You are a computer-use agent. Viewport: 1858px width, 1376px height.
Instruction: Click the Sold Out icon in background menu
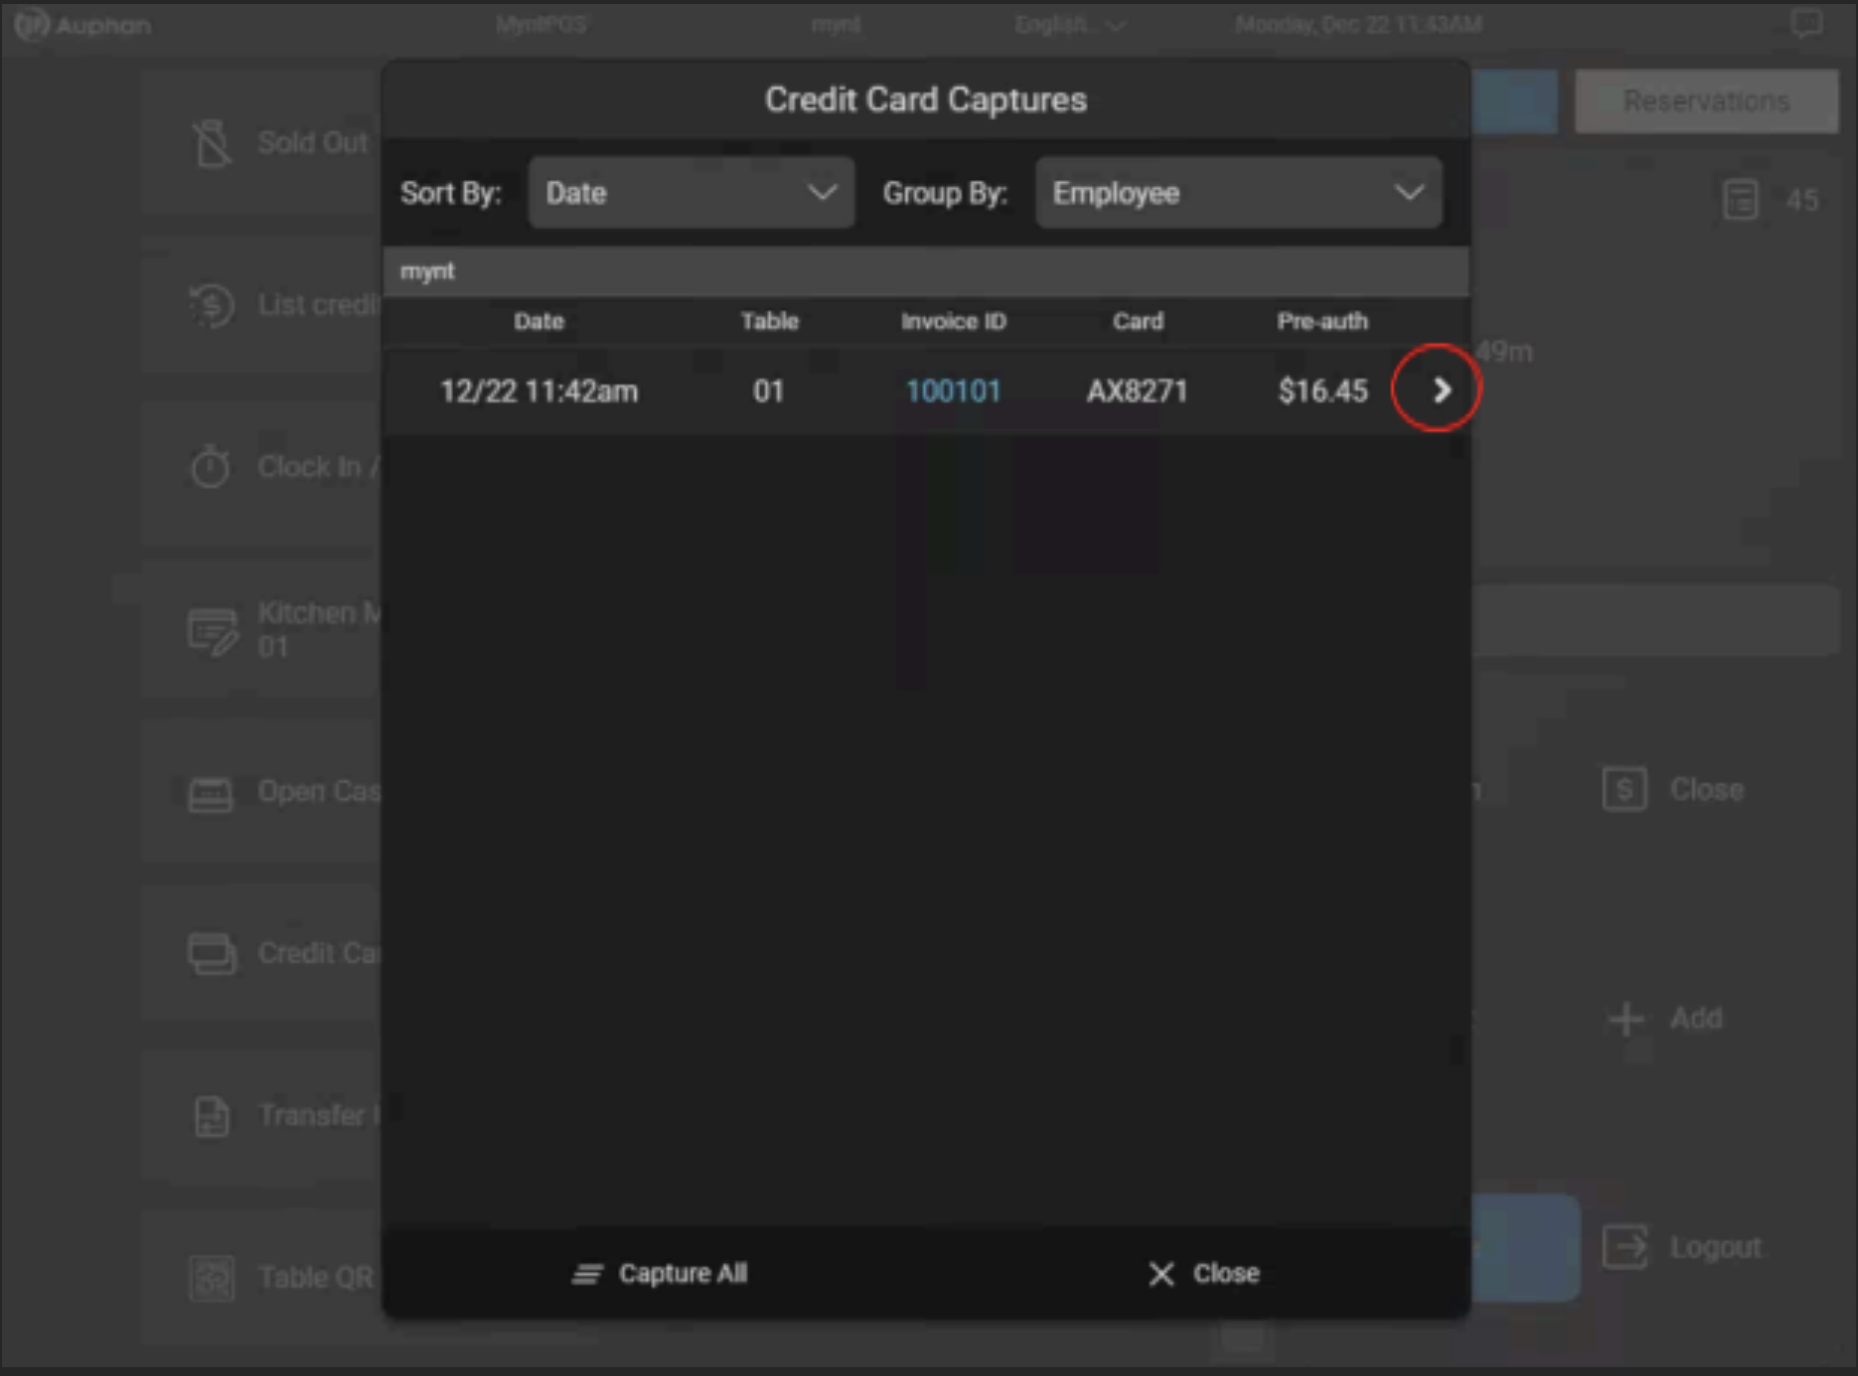tap(212, 143)
